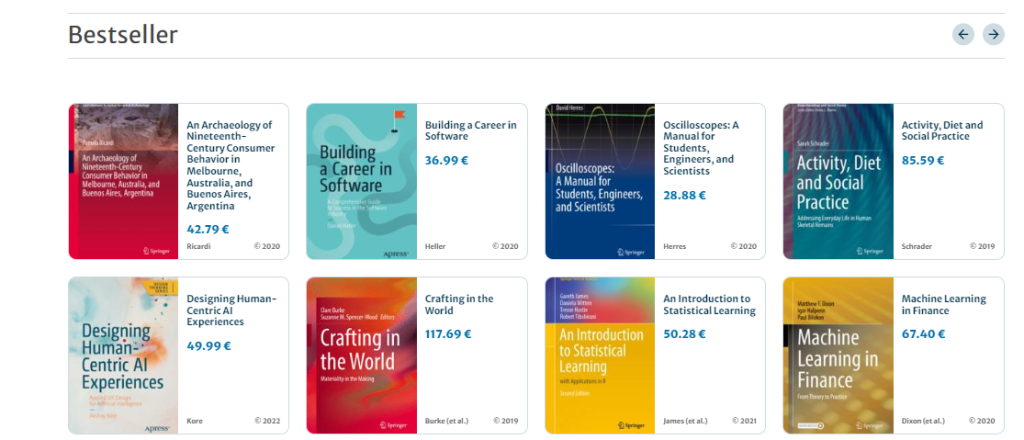Visit Designing Human-Centric AI Experiences title link
Viewport: 1024px width, 440px height.
[x=232, y=310]
